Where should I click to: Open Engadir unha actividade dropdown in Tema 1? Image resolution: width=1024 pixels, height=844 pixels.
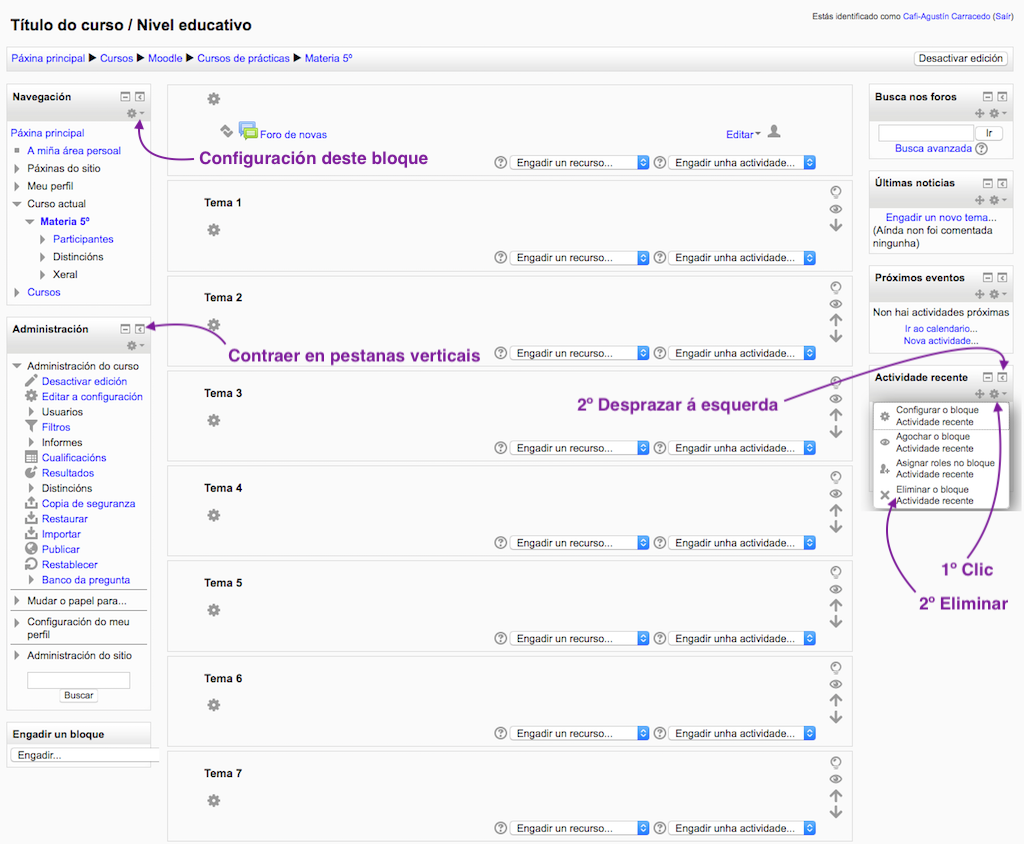point(741,258)
